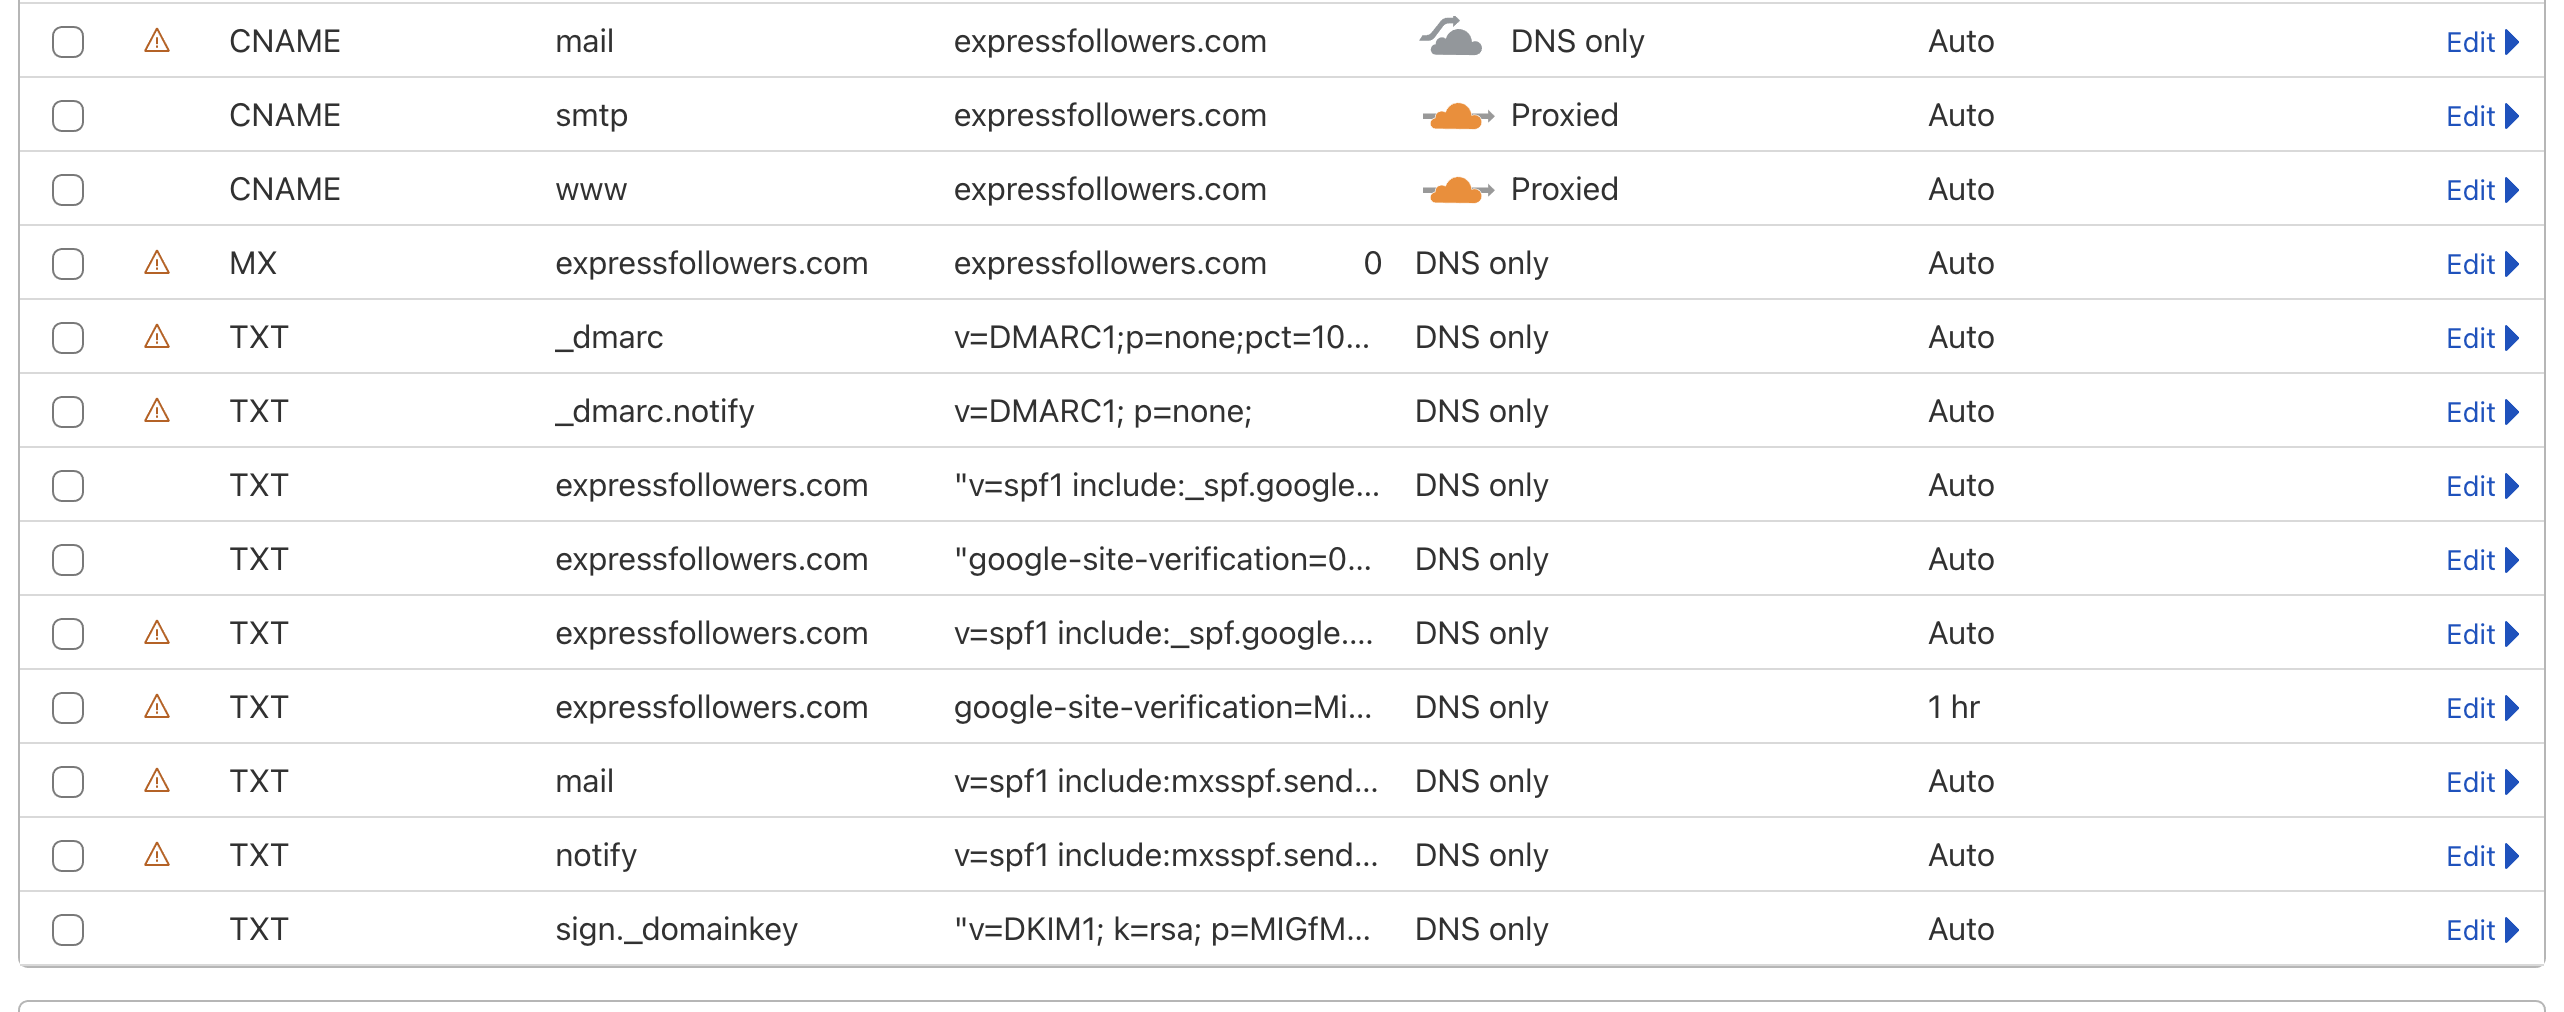Expand Edit for the www CNAME record
Image resolution: width=2564 pixels, height=1012 pixels.
pos(2482,190)
